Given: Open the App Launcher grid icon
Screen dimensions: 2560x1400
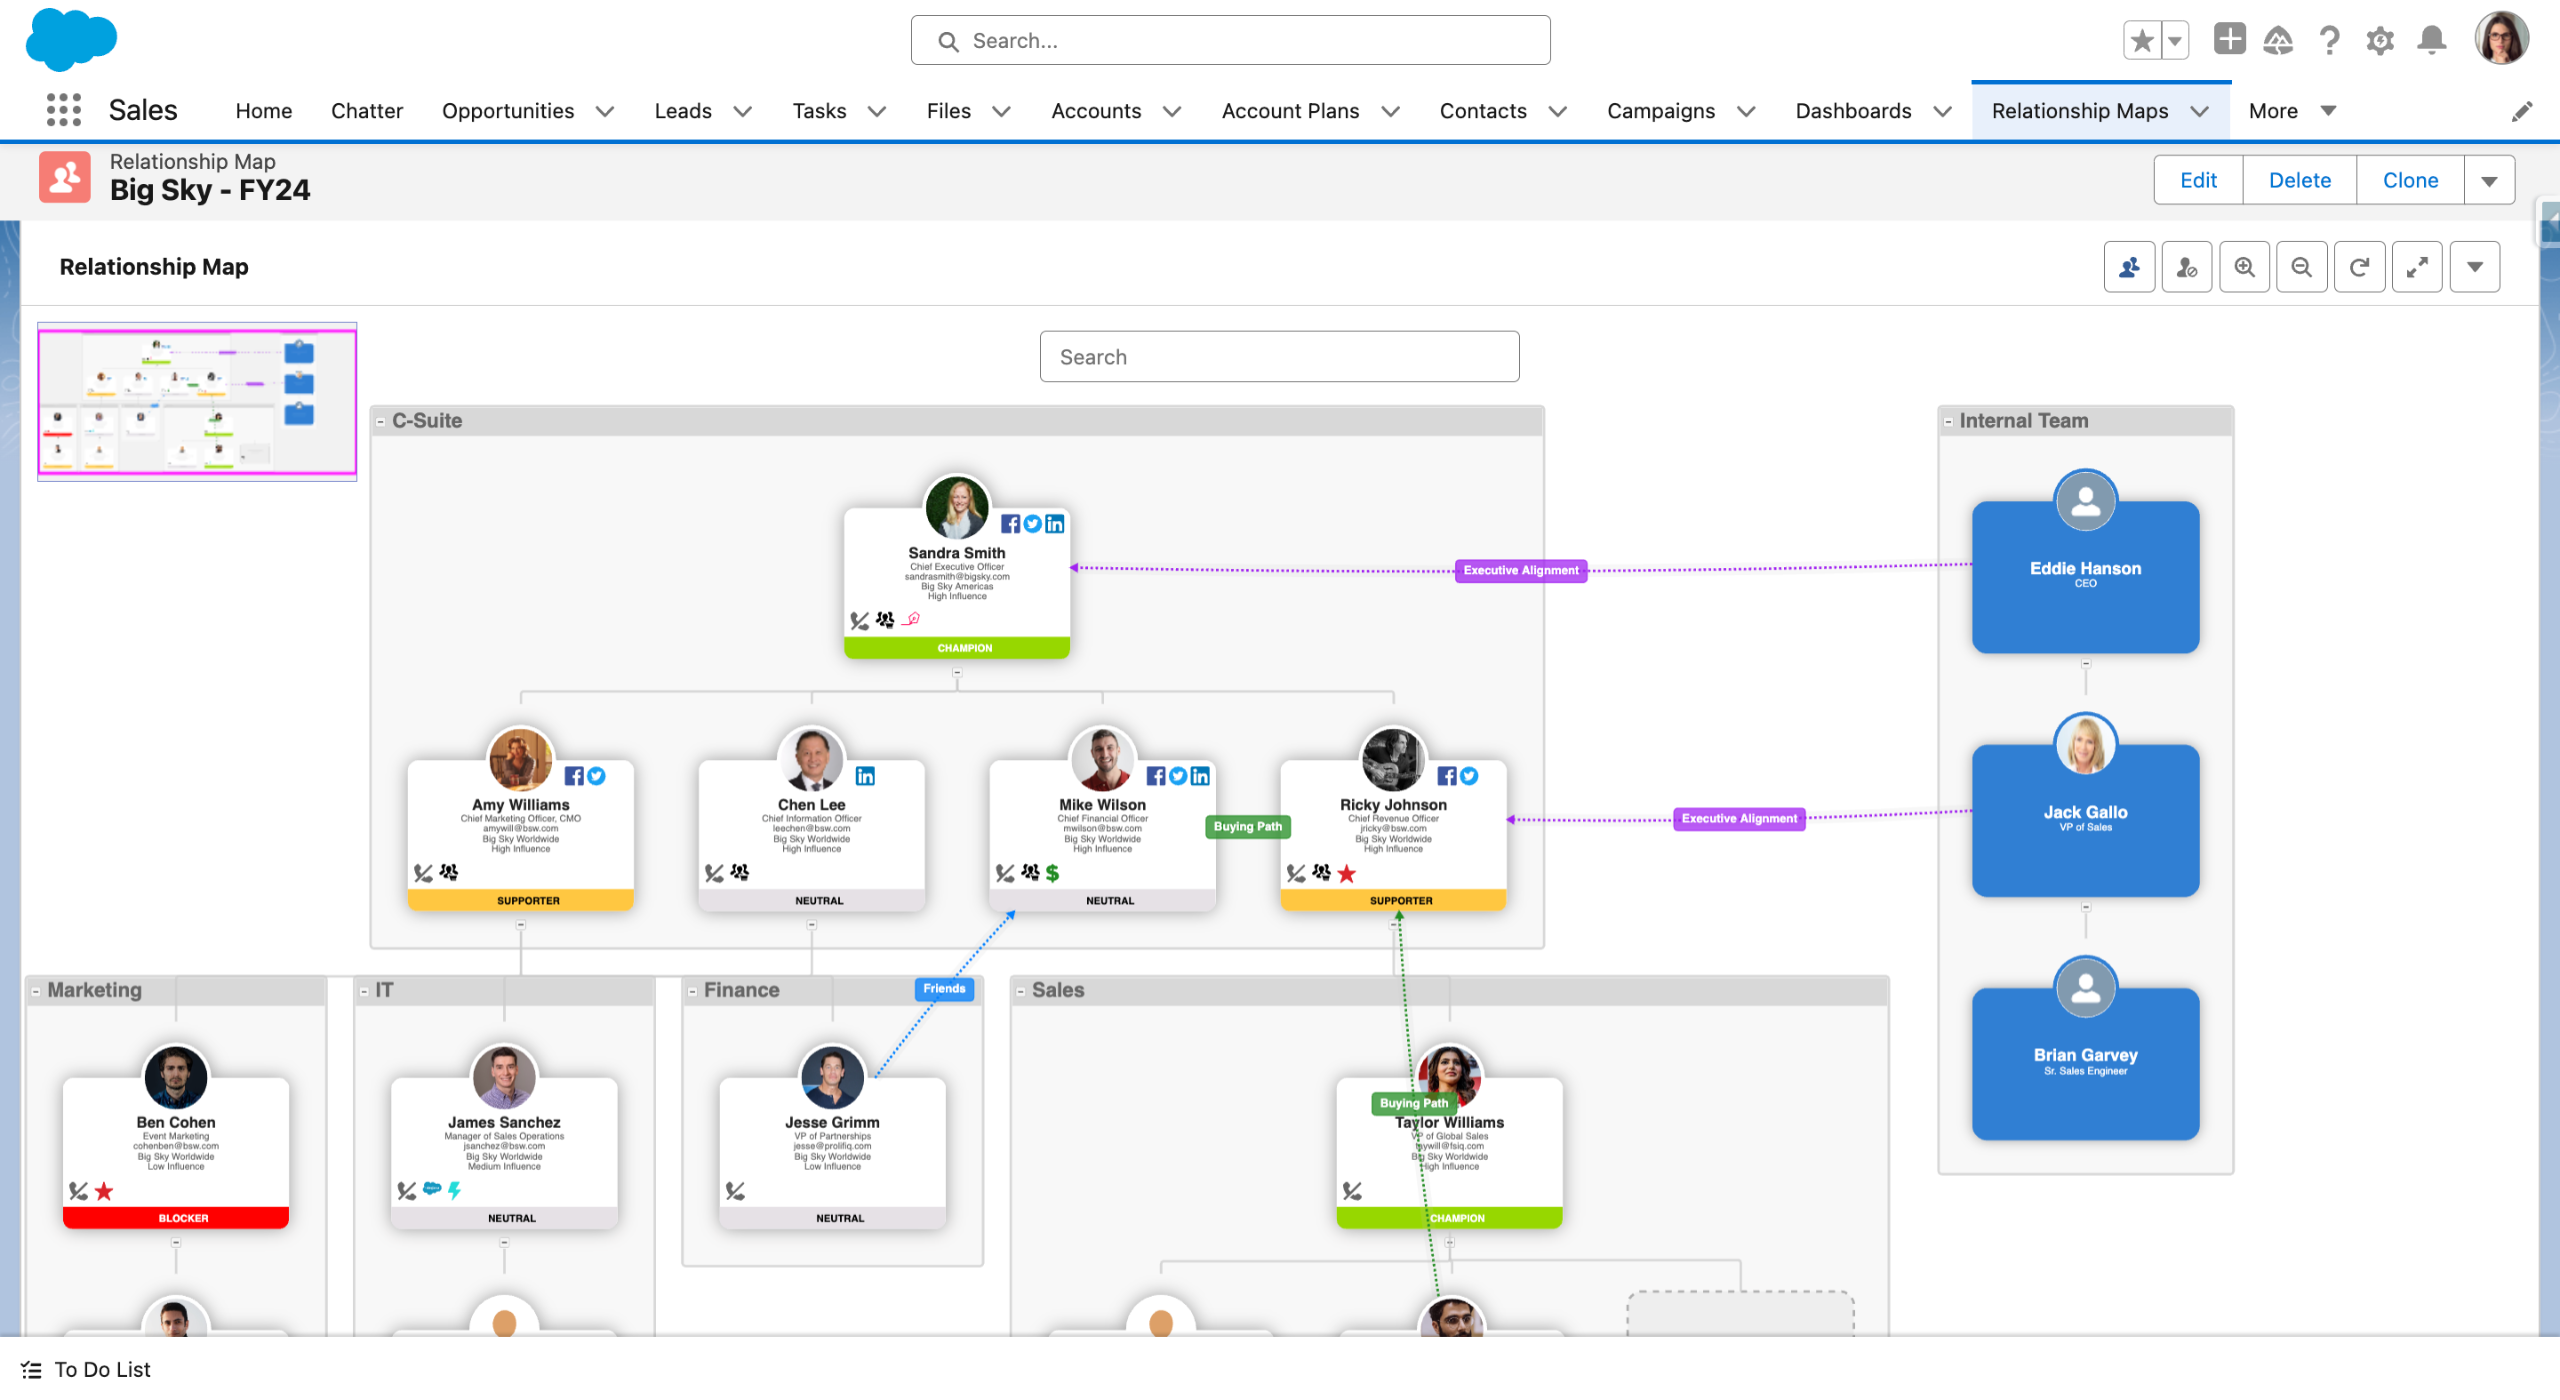Looking at the screenshot, I should (63, 110).
